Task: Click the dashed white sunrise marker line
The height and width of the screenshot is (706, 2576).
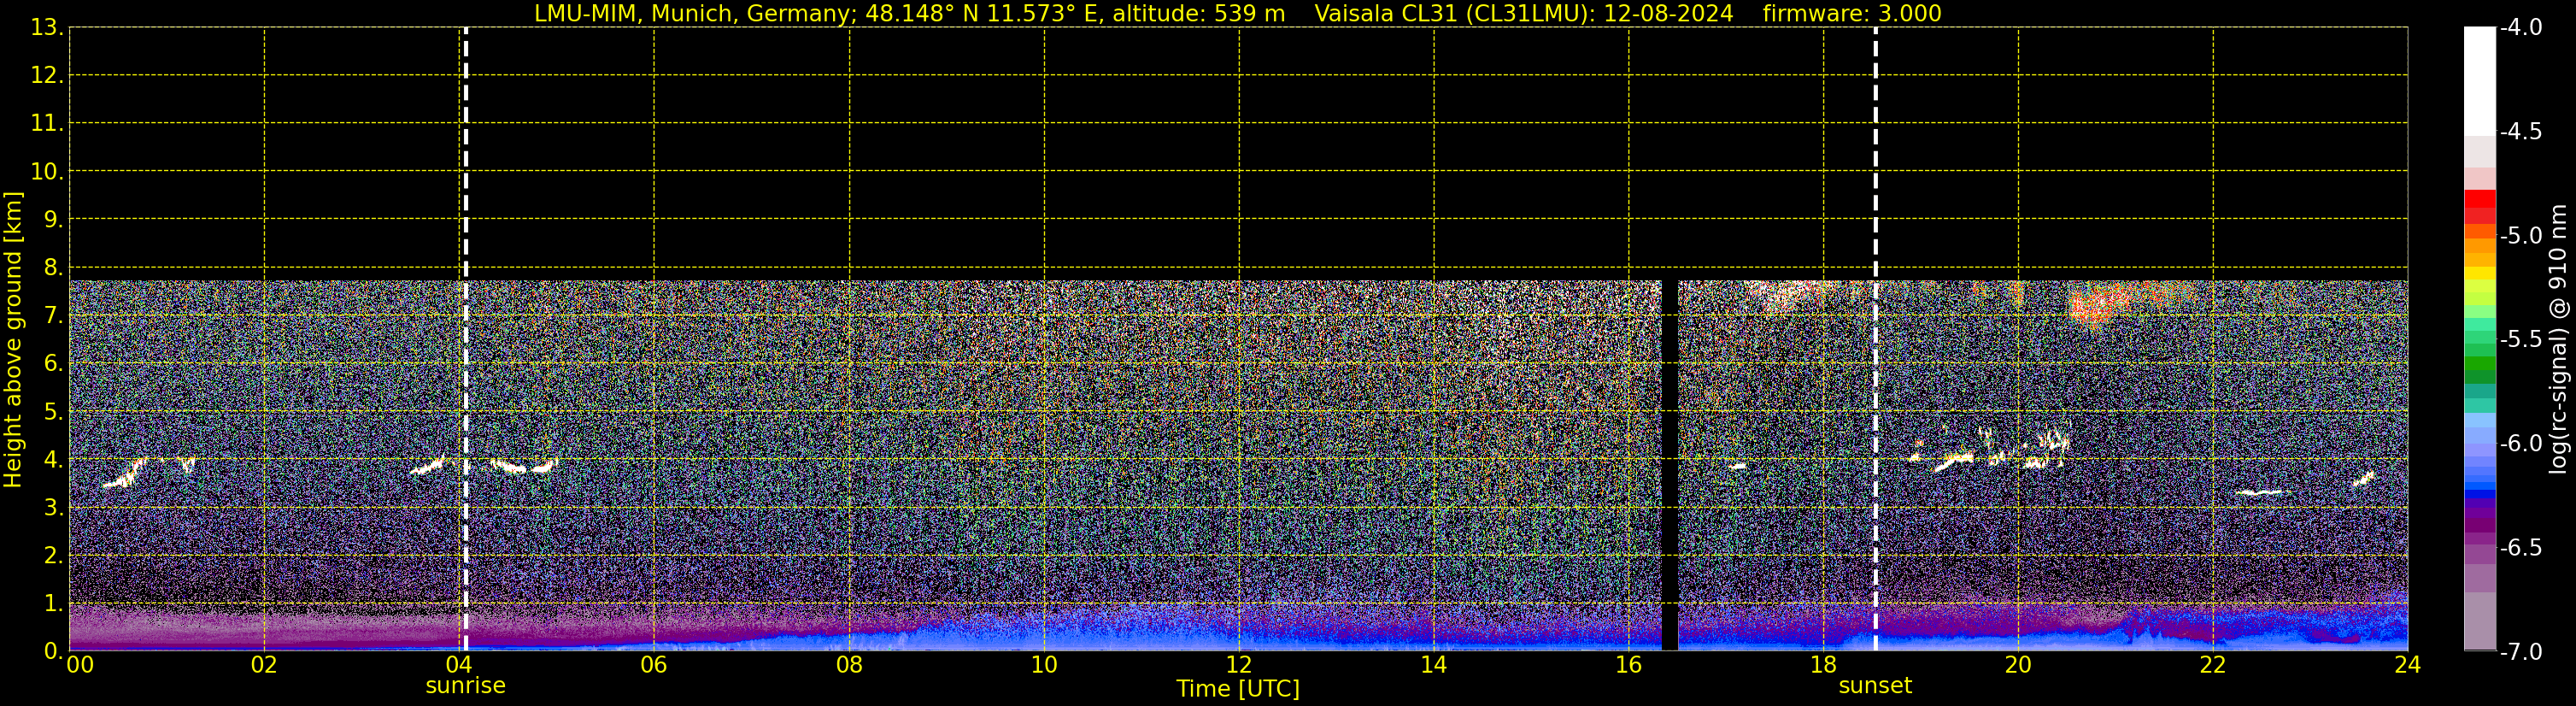Action: tap(466, 200)
